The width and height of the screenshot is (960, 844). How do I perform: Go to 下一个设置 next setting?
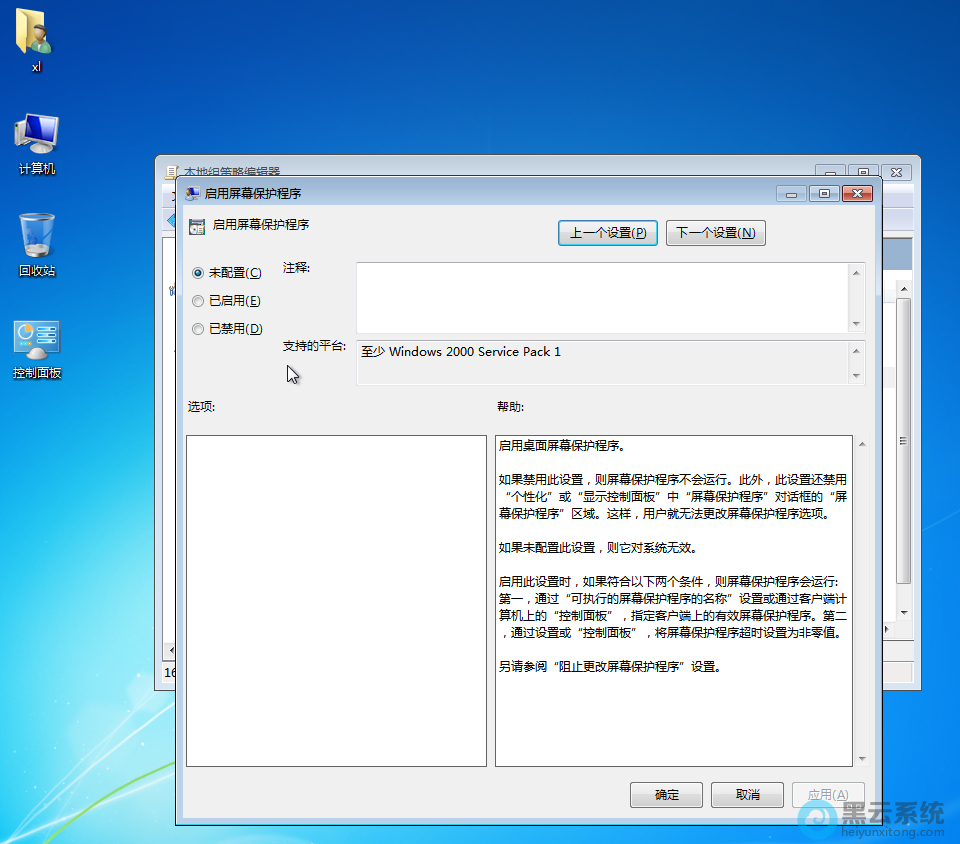coord(715,233)
